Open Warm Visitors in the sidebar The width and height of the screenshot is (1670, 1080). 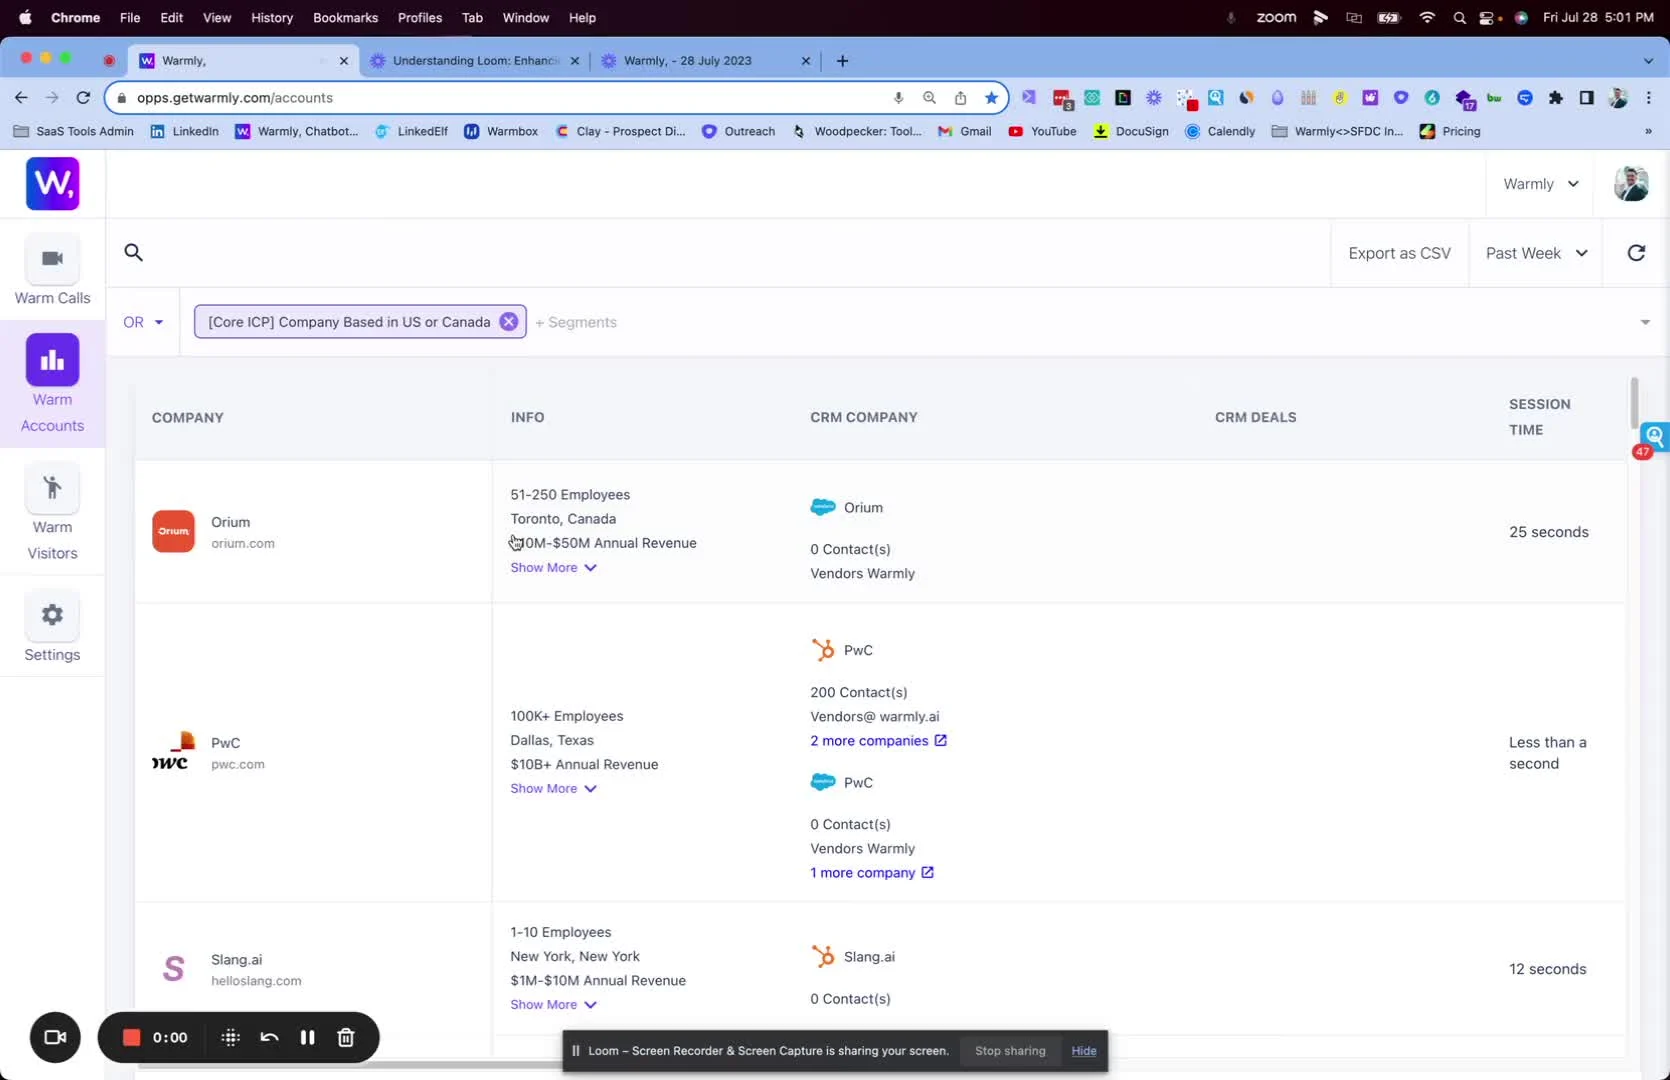[x=52, y=513]
